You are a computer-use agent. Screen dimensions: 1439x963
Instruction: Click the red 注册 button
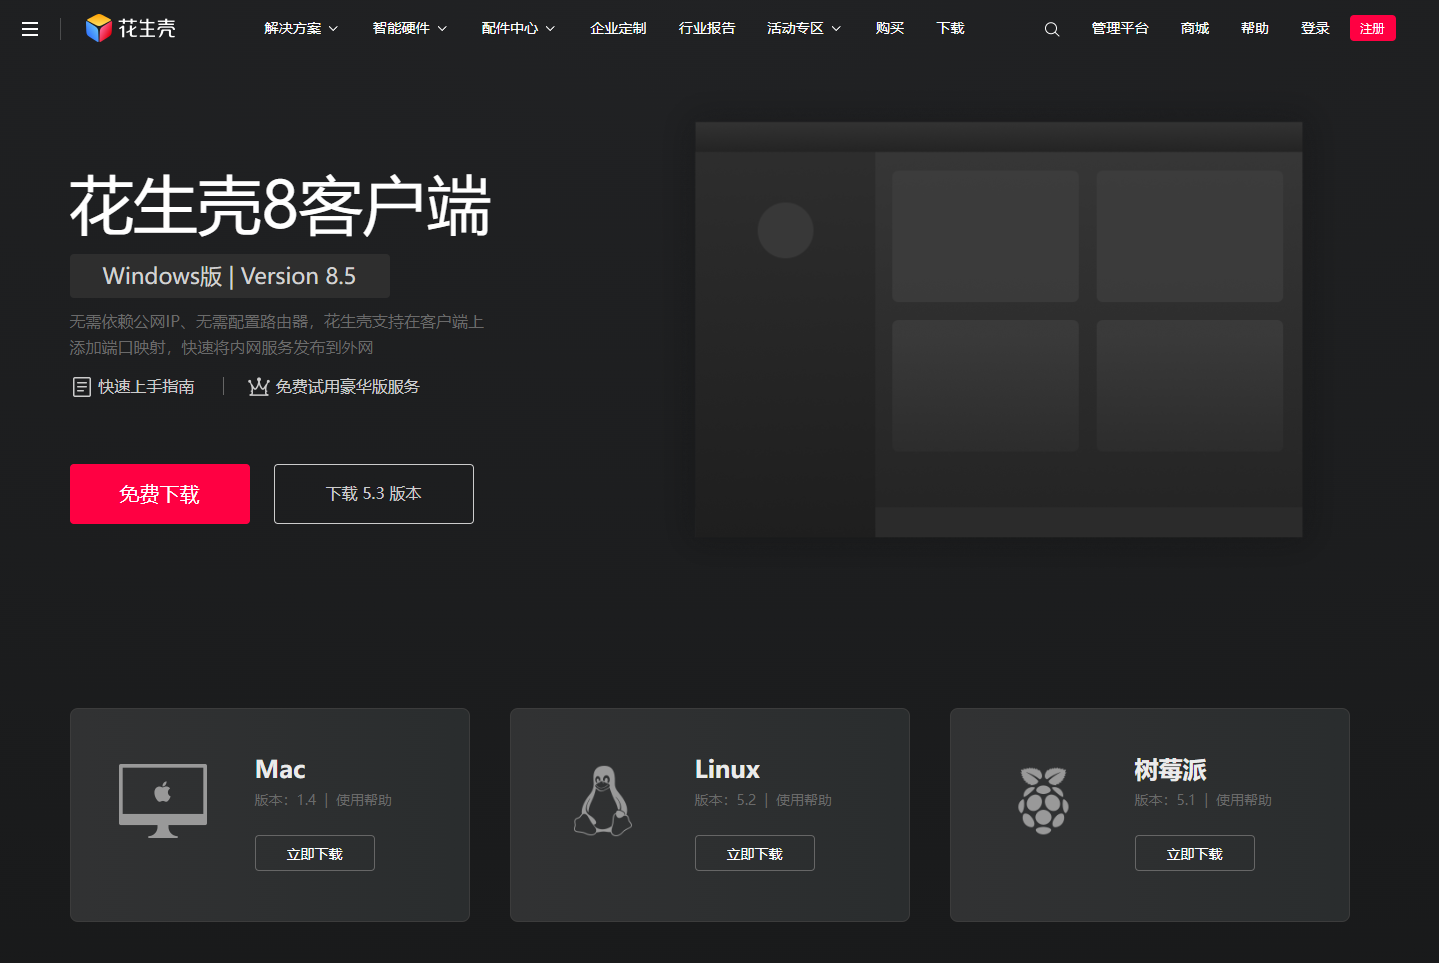click(1372, 28)
